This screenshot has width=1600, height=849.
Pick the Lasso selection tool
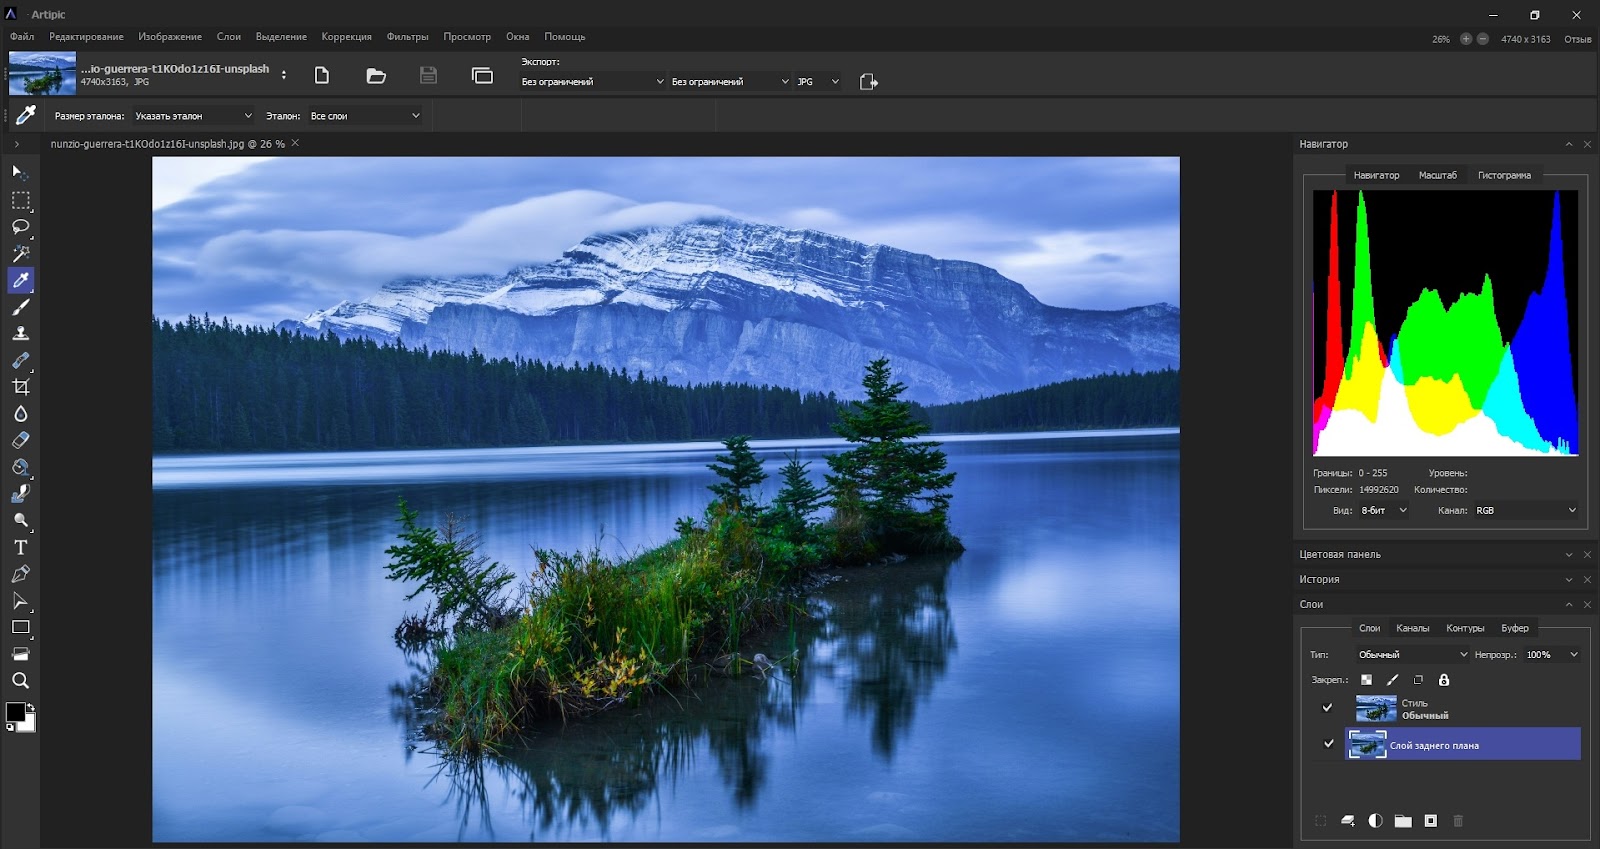(x=20, y=227)
